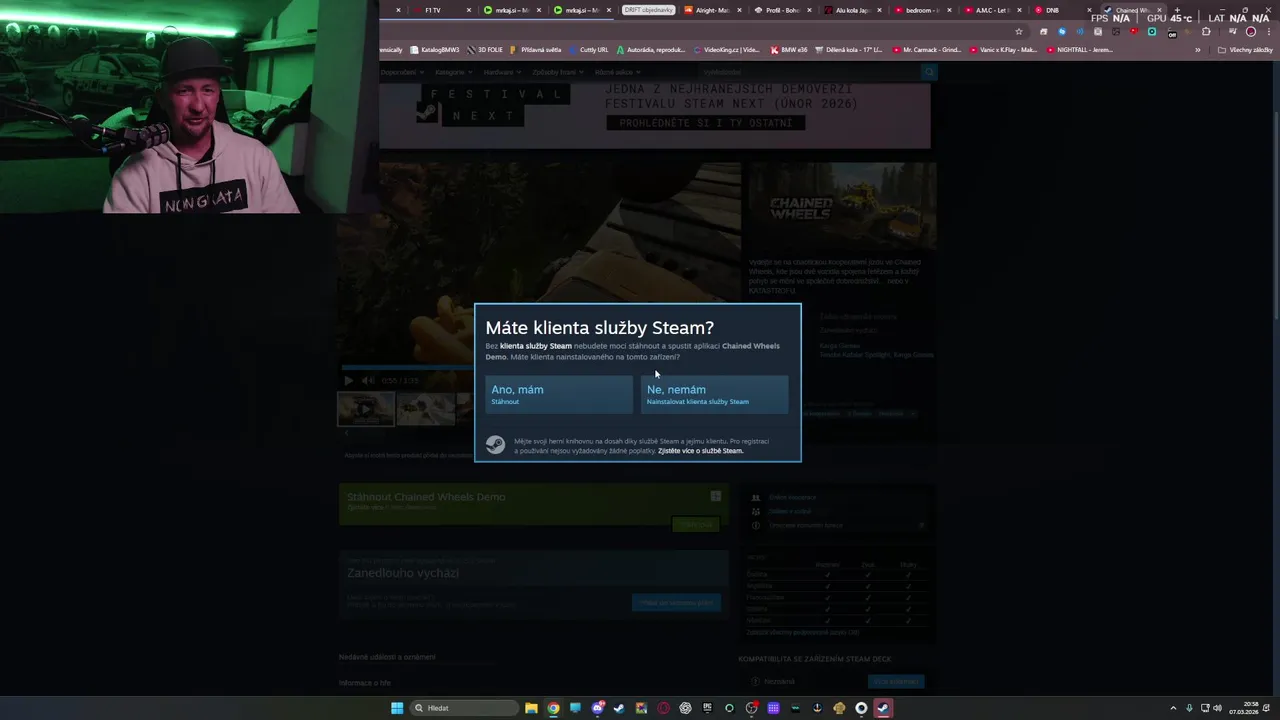1280x720 pixels.
Task: Open "Zjistěte více o službě Steam" link
Action: click(x=700, y=451)
